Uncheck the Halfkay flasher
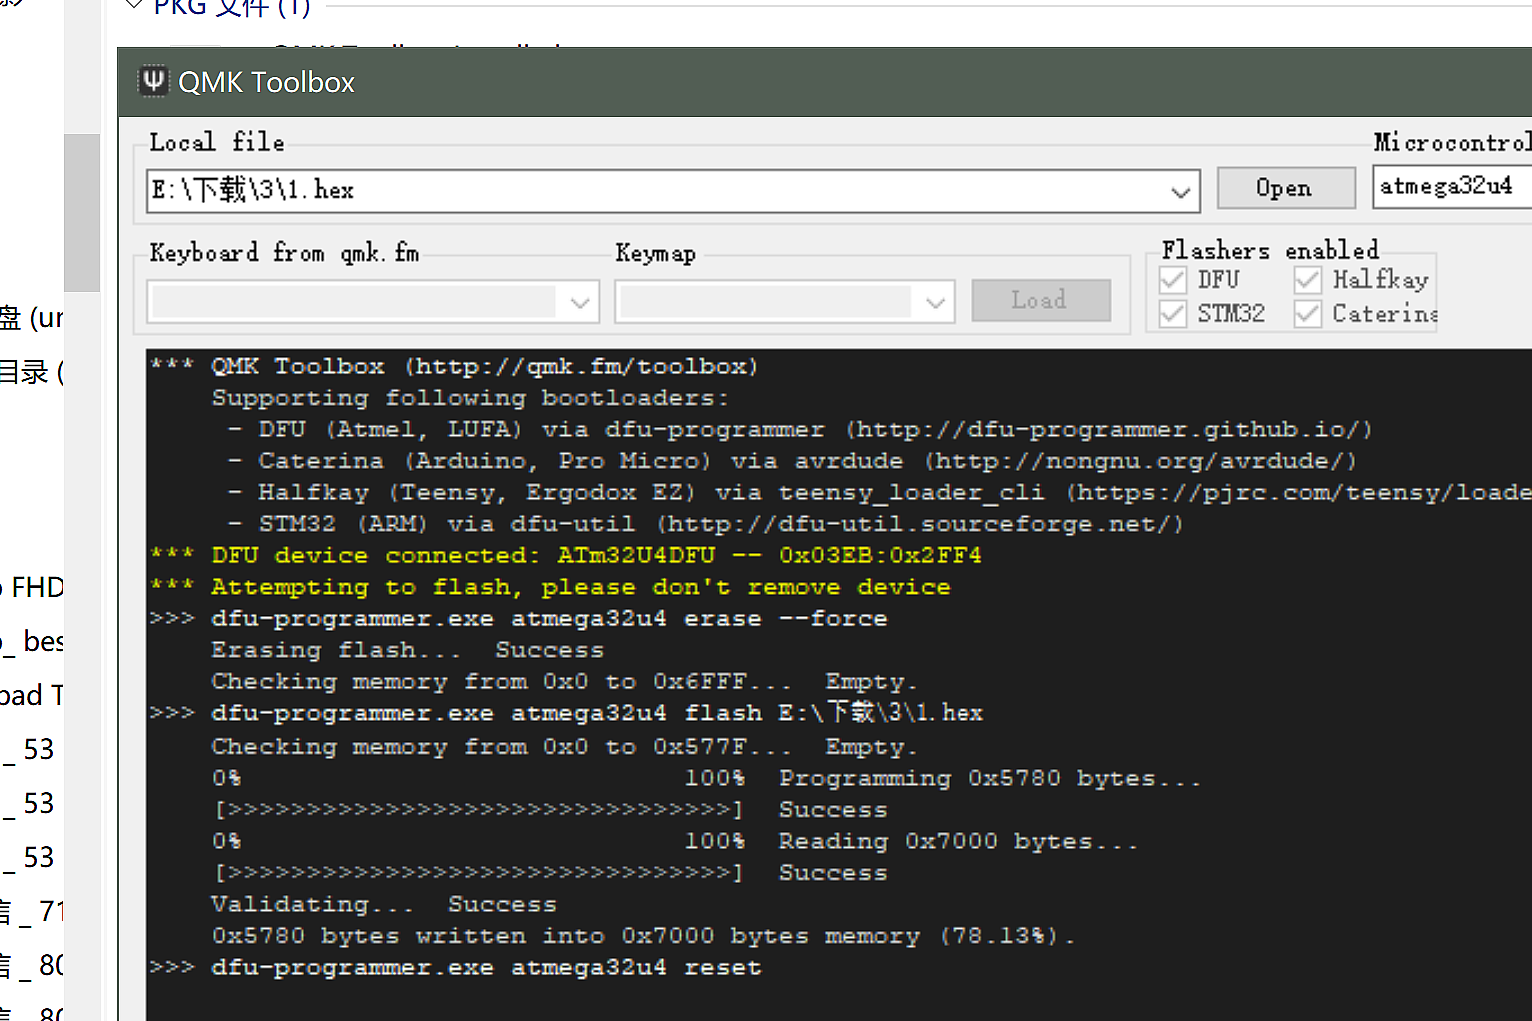The width and height of the screenshot is (1532, 1021). (x=1307, y=280)
